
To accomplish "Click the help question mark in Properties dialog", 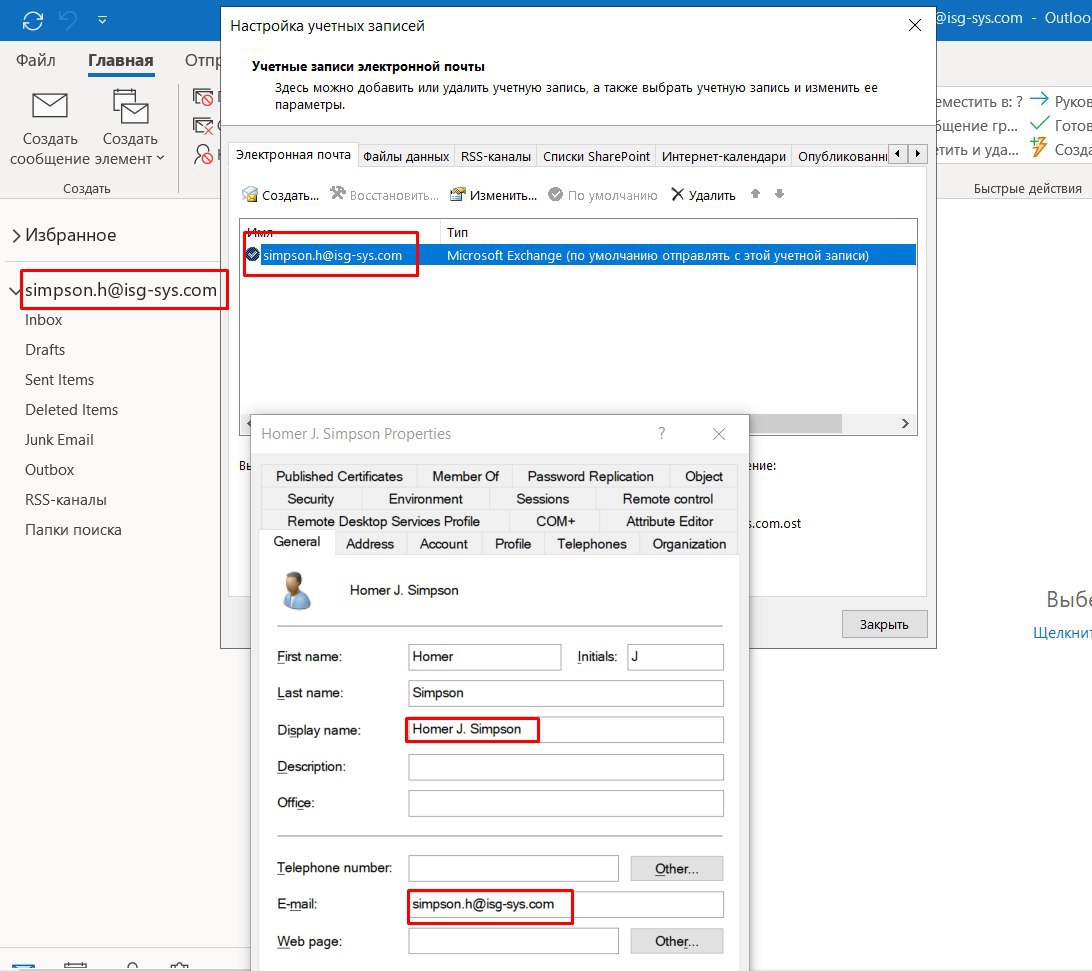I will tap(662, 434).
